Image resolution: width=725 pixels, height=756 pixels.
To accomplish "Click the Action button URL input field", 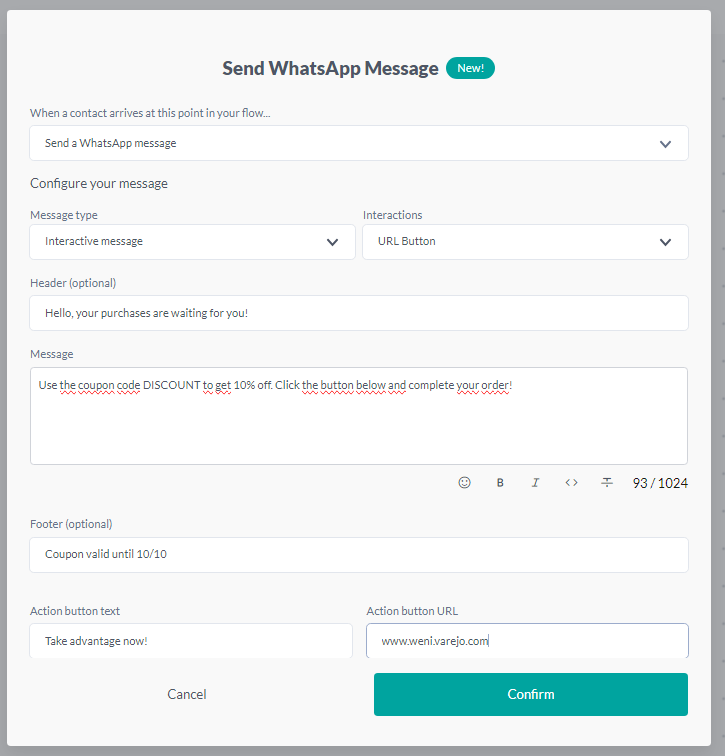I will (526, 641).
